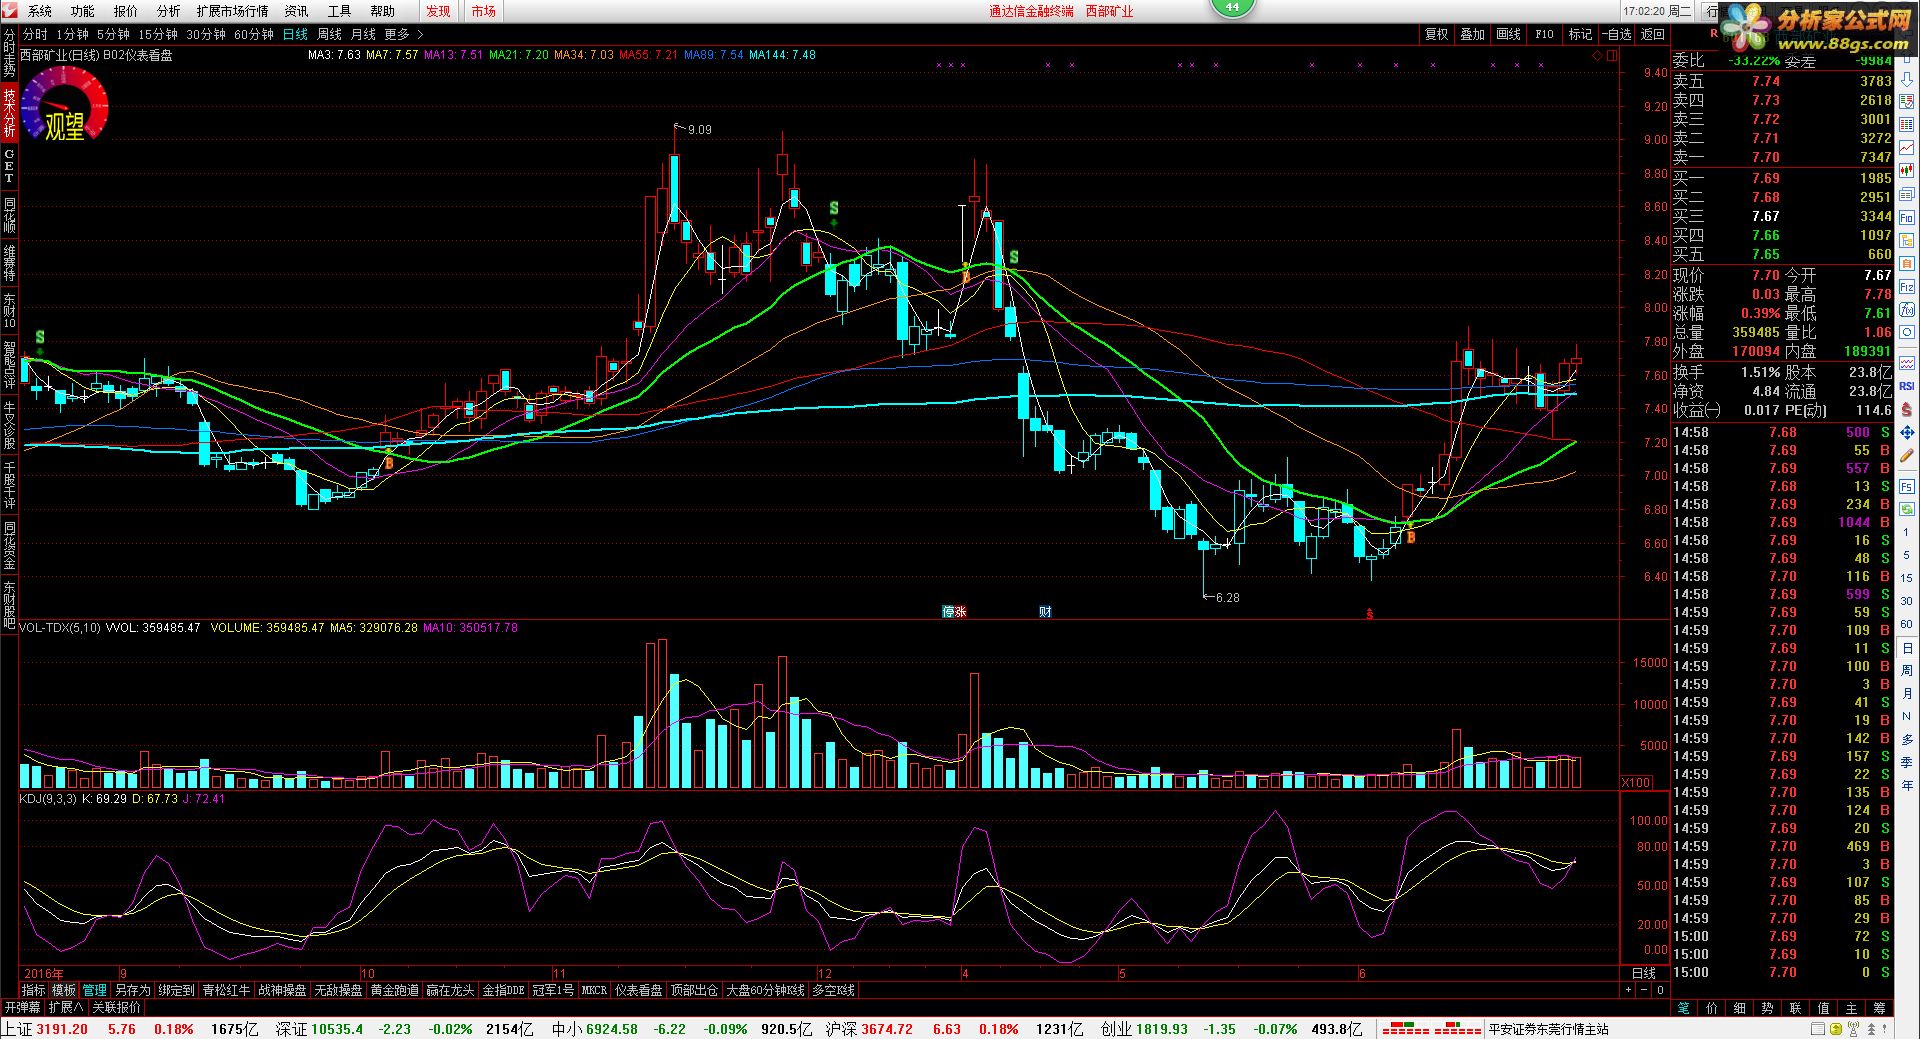Viewport: 1920px width, 1039px height.
Task: Click the tree-structure icon in right toolbar
Action: (x=1907, y=241)
